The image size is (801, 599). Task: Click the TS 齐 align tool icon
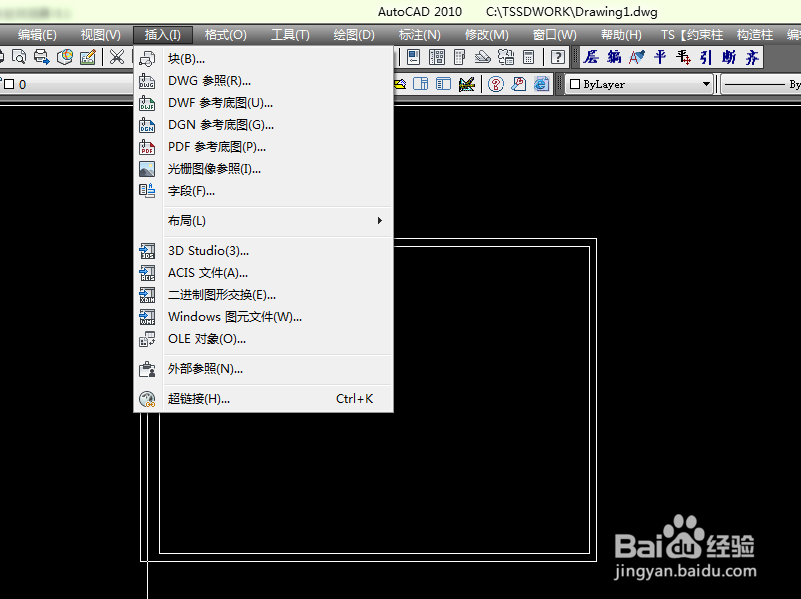point(752,57)
